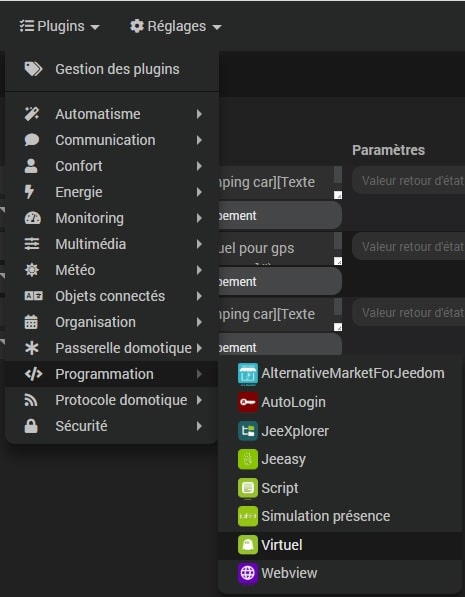Click the Jeeasy green plugin icon

(x=248, y=459)
